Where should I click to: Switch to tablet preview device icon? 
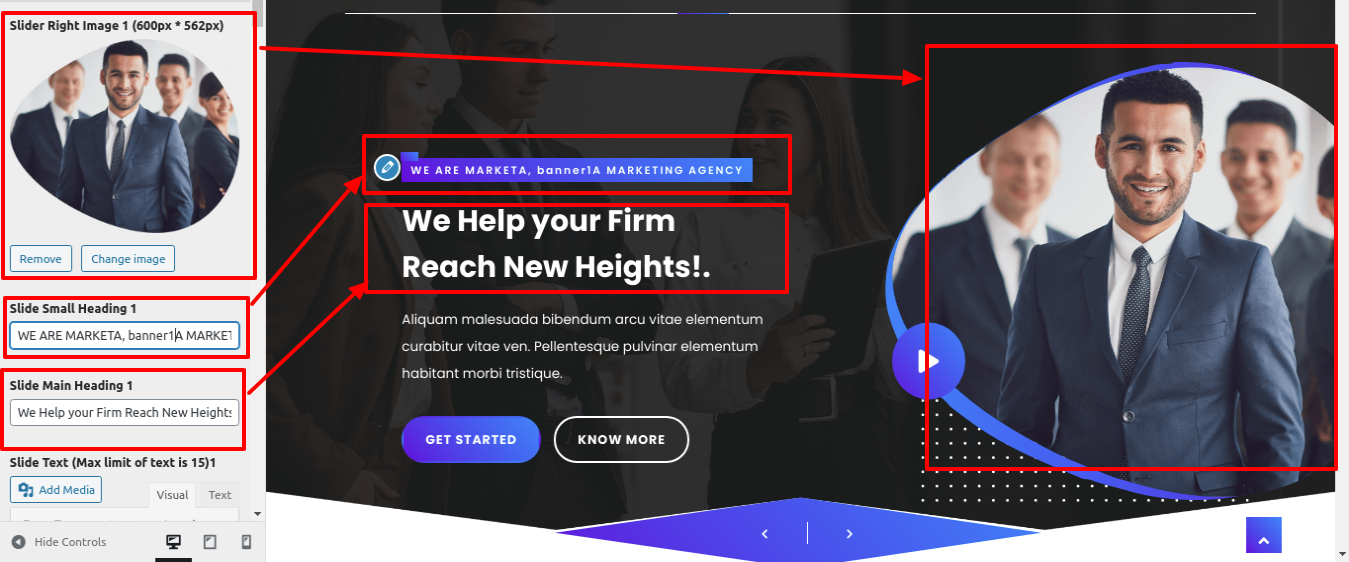[210, 542]
